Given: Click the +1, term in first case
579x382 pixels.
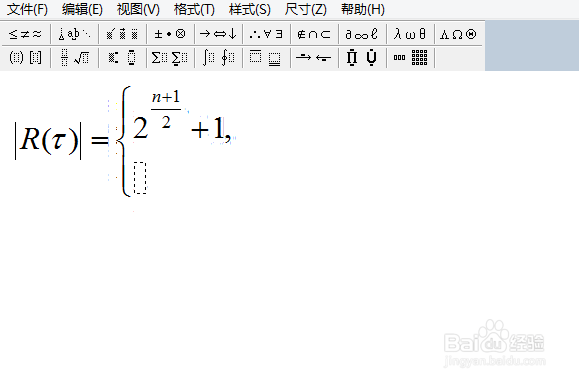Looking at the screenshot, I should coord(211,130).
